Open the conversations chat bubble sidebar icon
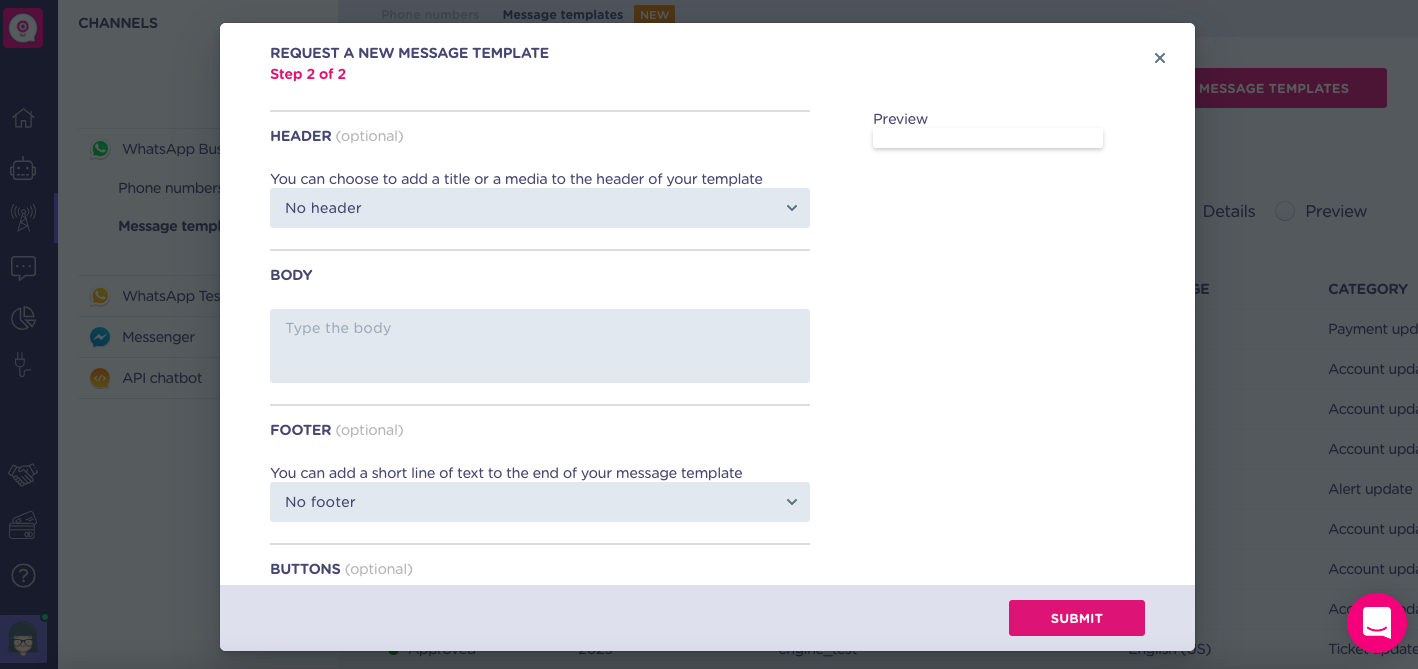The image size is (1418, 669). pyautogui.click(x=23, y=268)
